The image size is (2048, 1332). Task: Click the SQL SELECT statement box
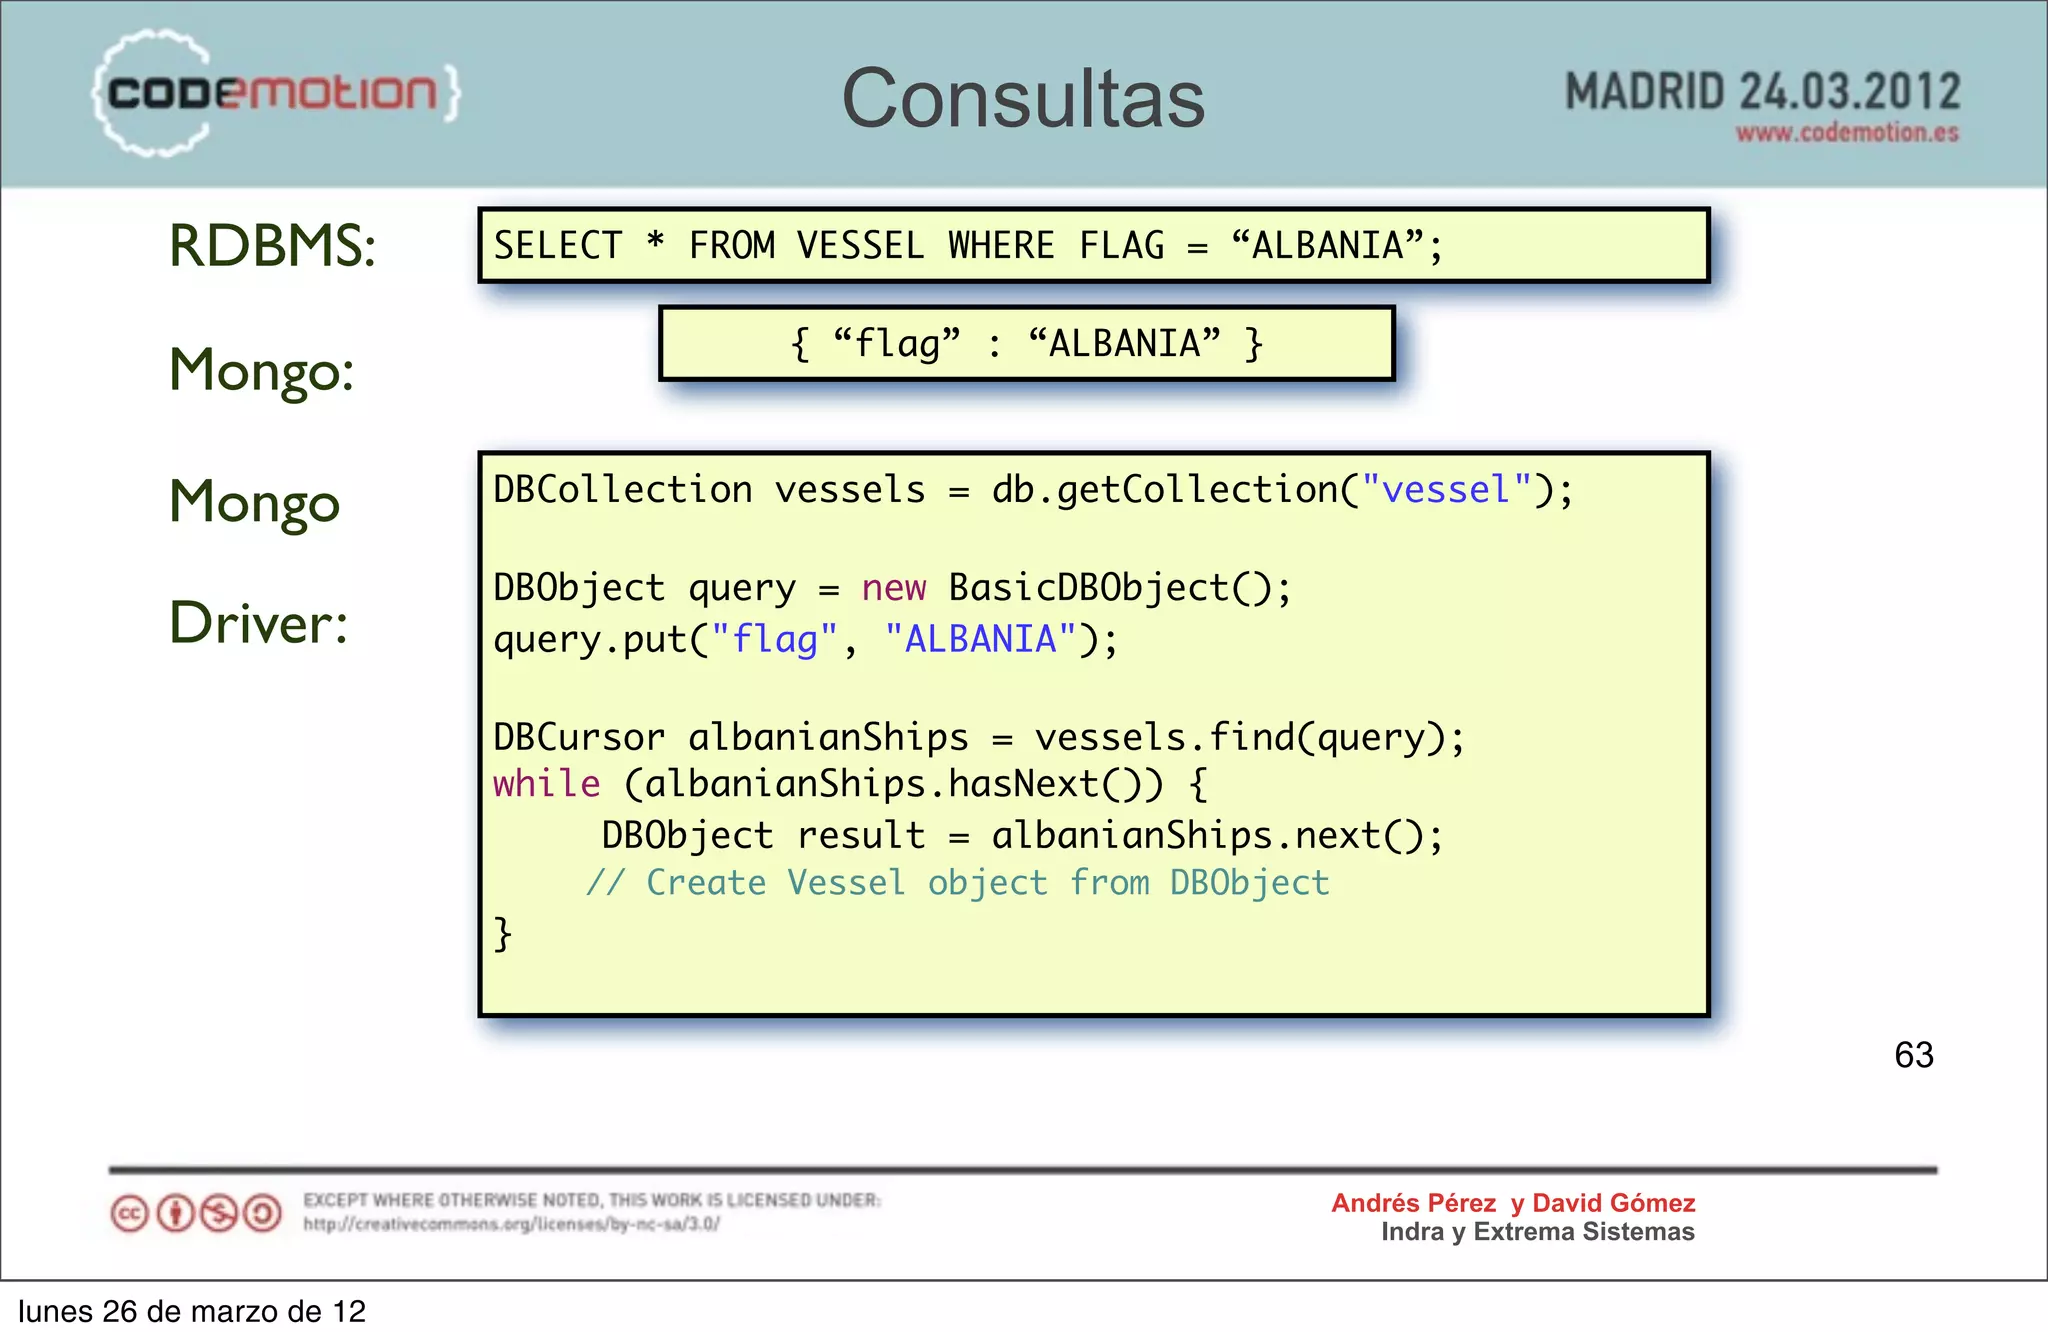[x=1093, y=246]
